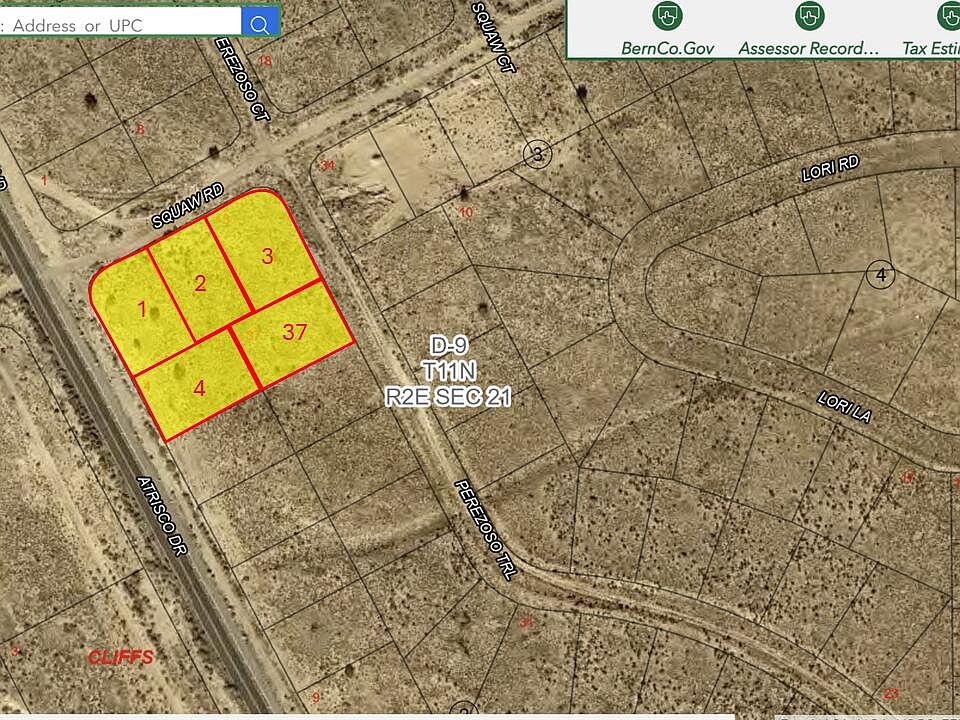Click the Lori Rd street label
Image resolution: width=960 pixels, height=720 pixels.
coord(831,168)
